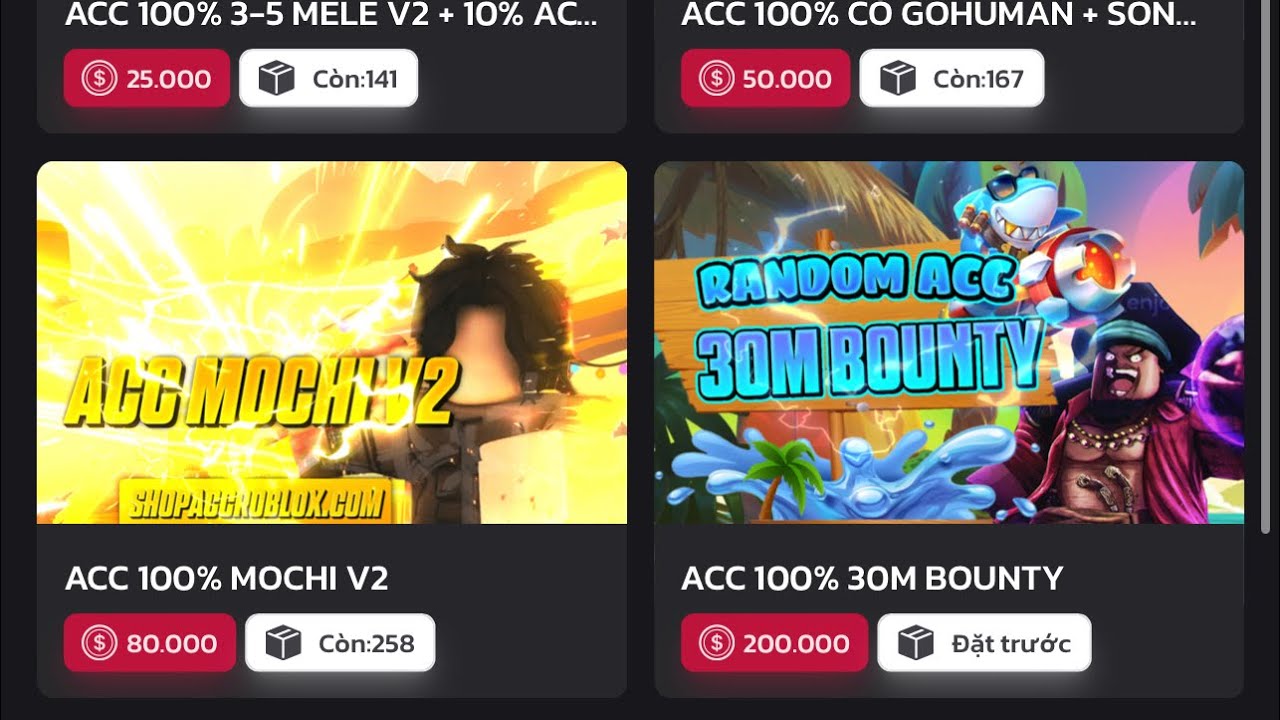Click the coin icon beside 200.000 price

(x=716, y=643)
